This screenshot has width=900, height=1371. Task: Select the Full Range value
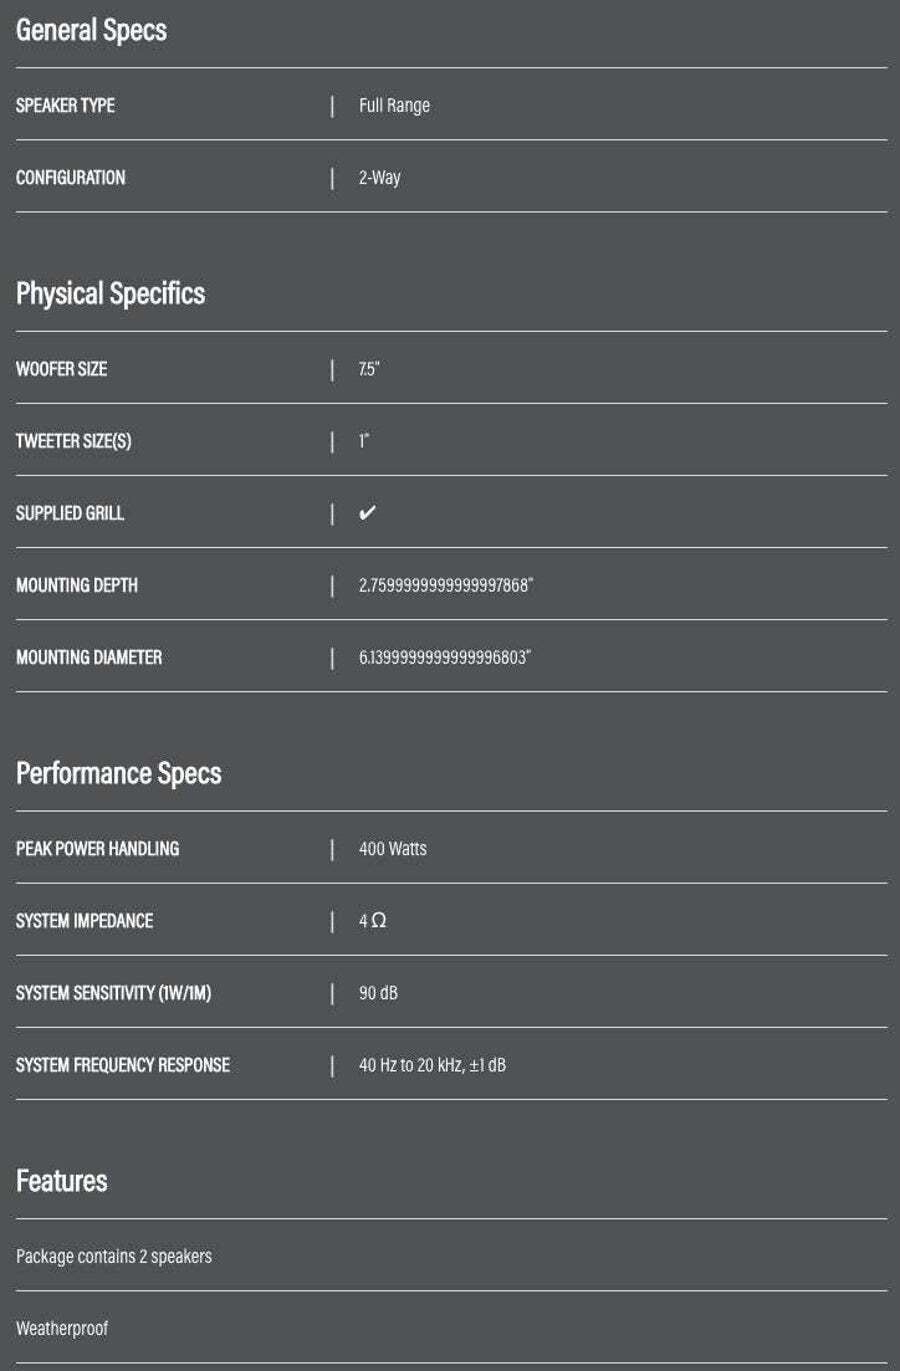pos(394,105)
